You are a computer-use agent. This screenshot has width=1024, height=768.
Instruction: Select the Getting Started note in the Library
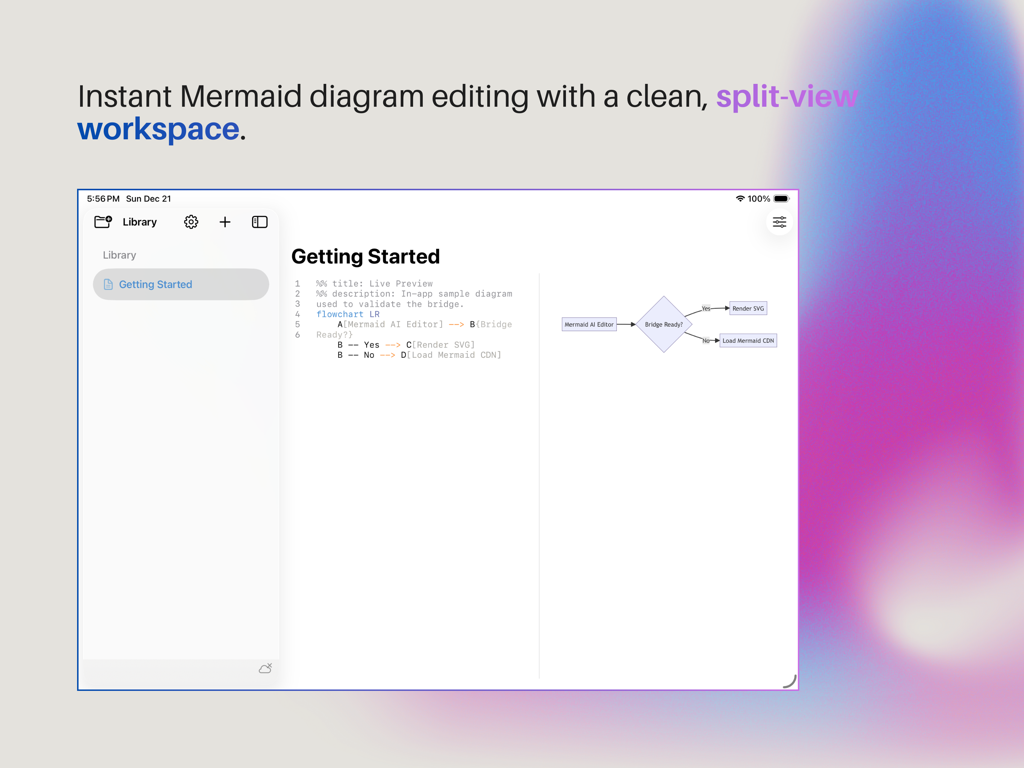(x=157, y=284)
